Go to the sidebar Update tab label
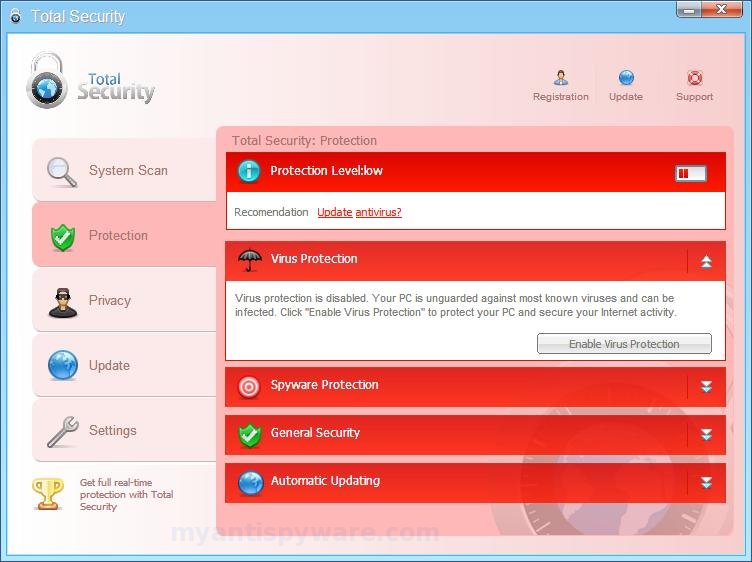The height and width of the screenshot is (562, 752). point(109,365)
